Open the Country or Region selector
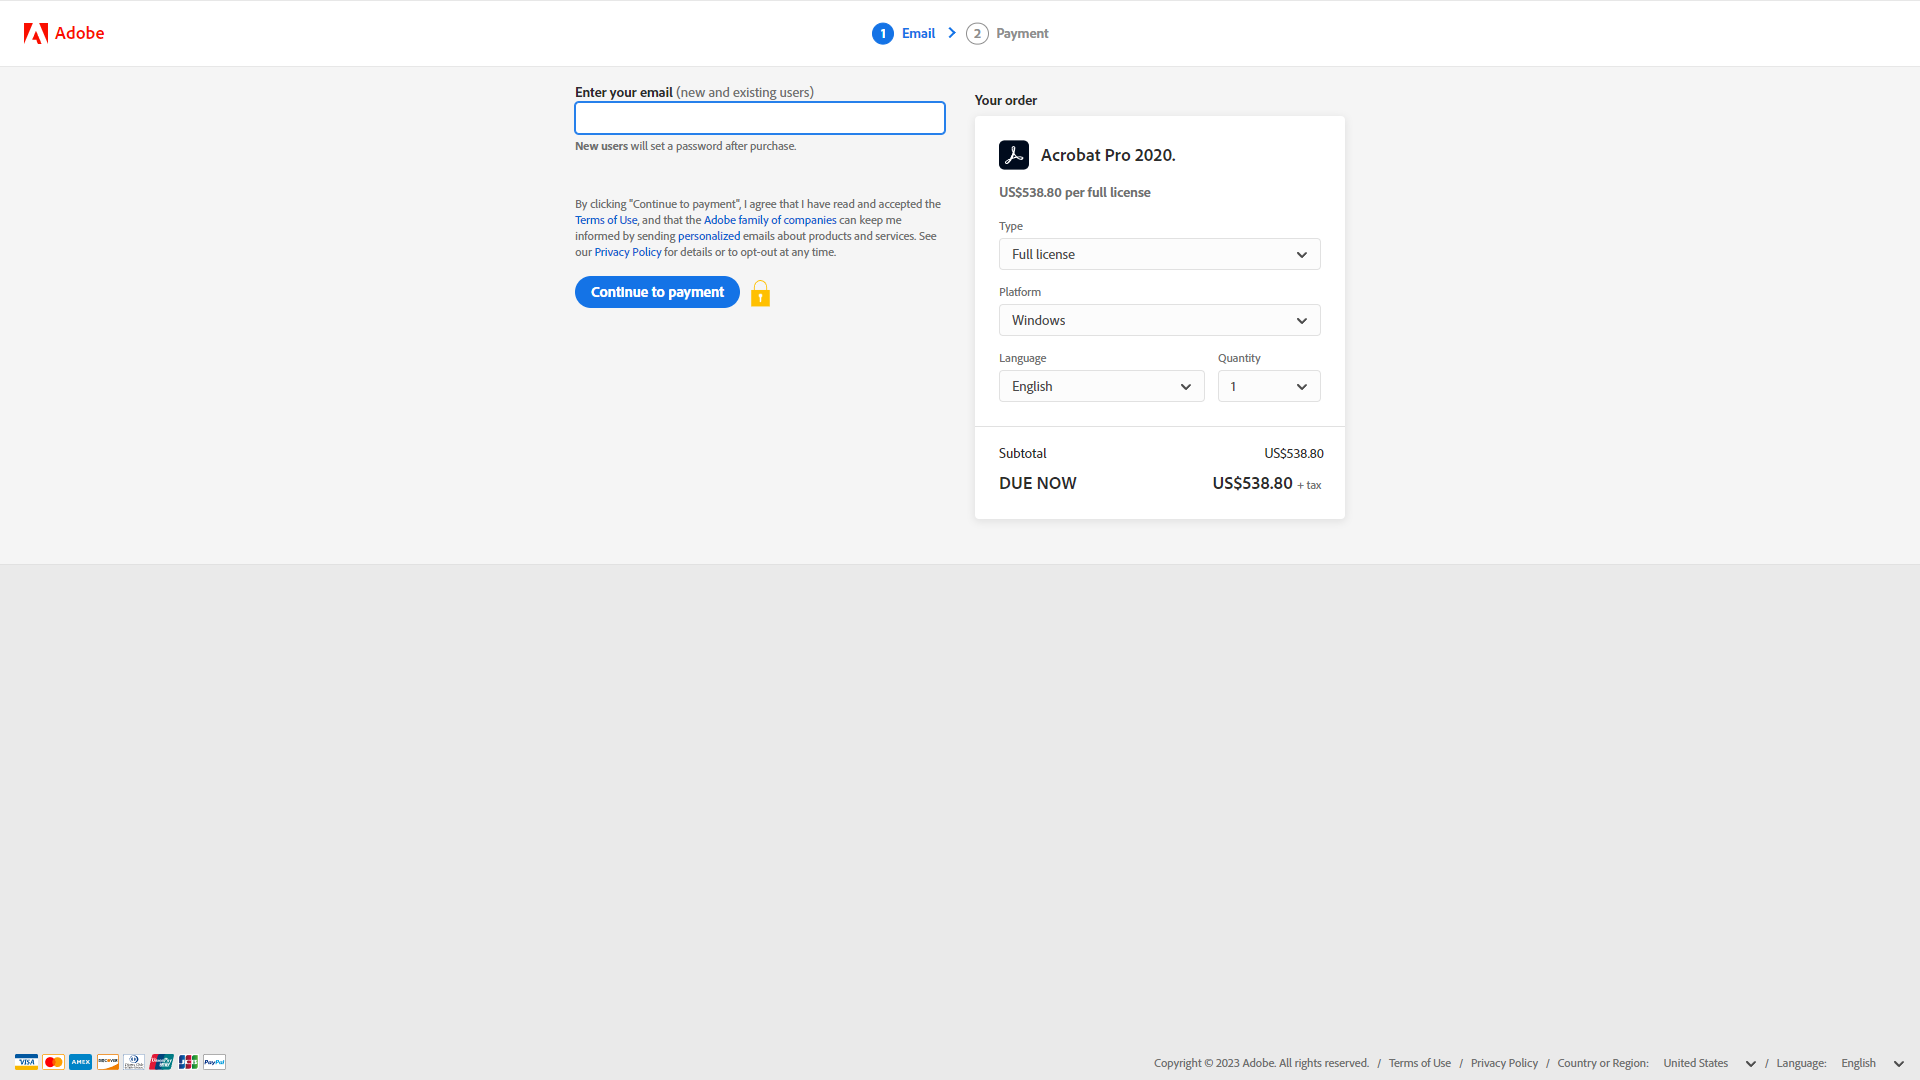 pyautogui.click(x=1709, y=1063)
